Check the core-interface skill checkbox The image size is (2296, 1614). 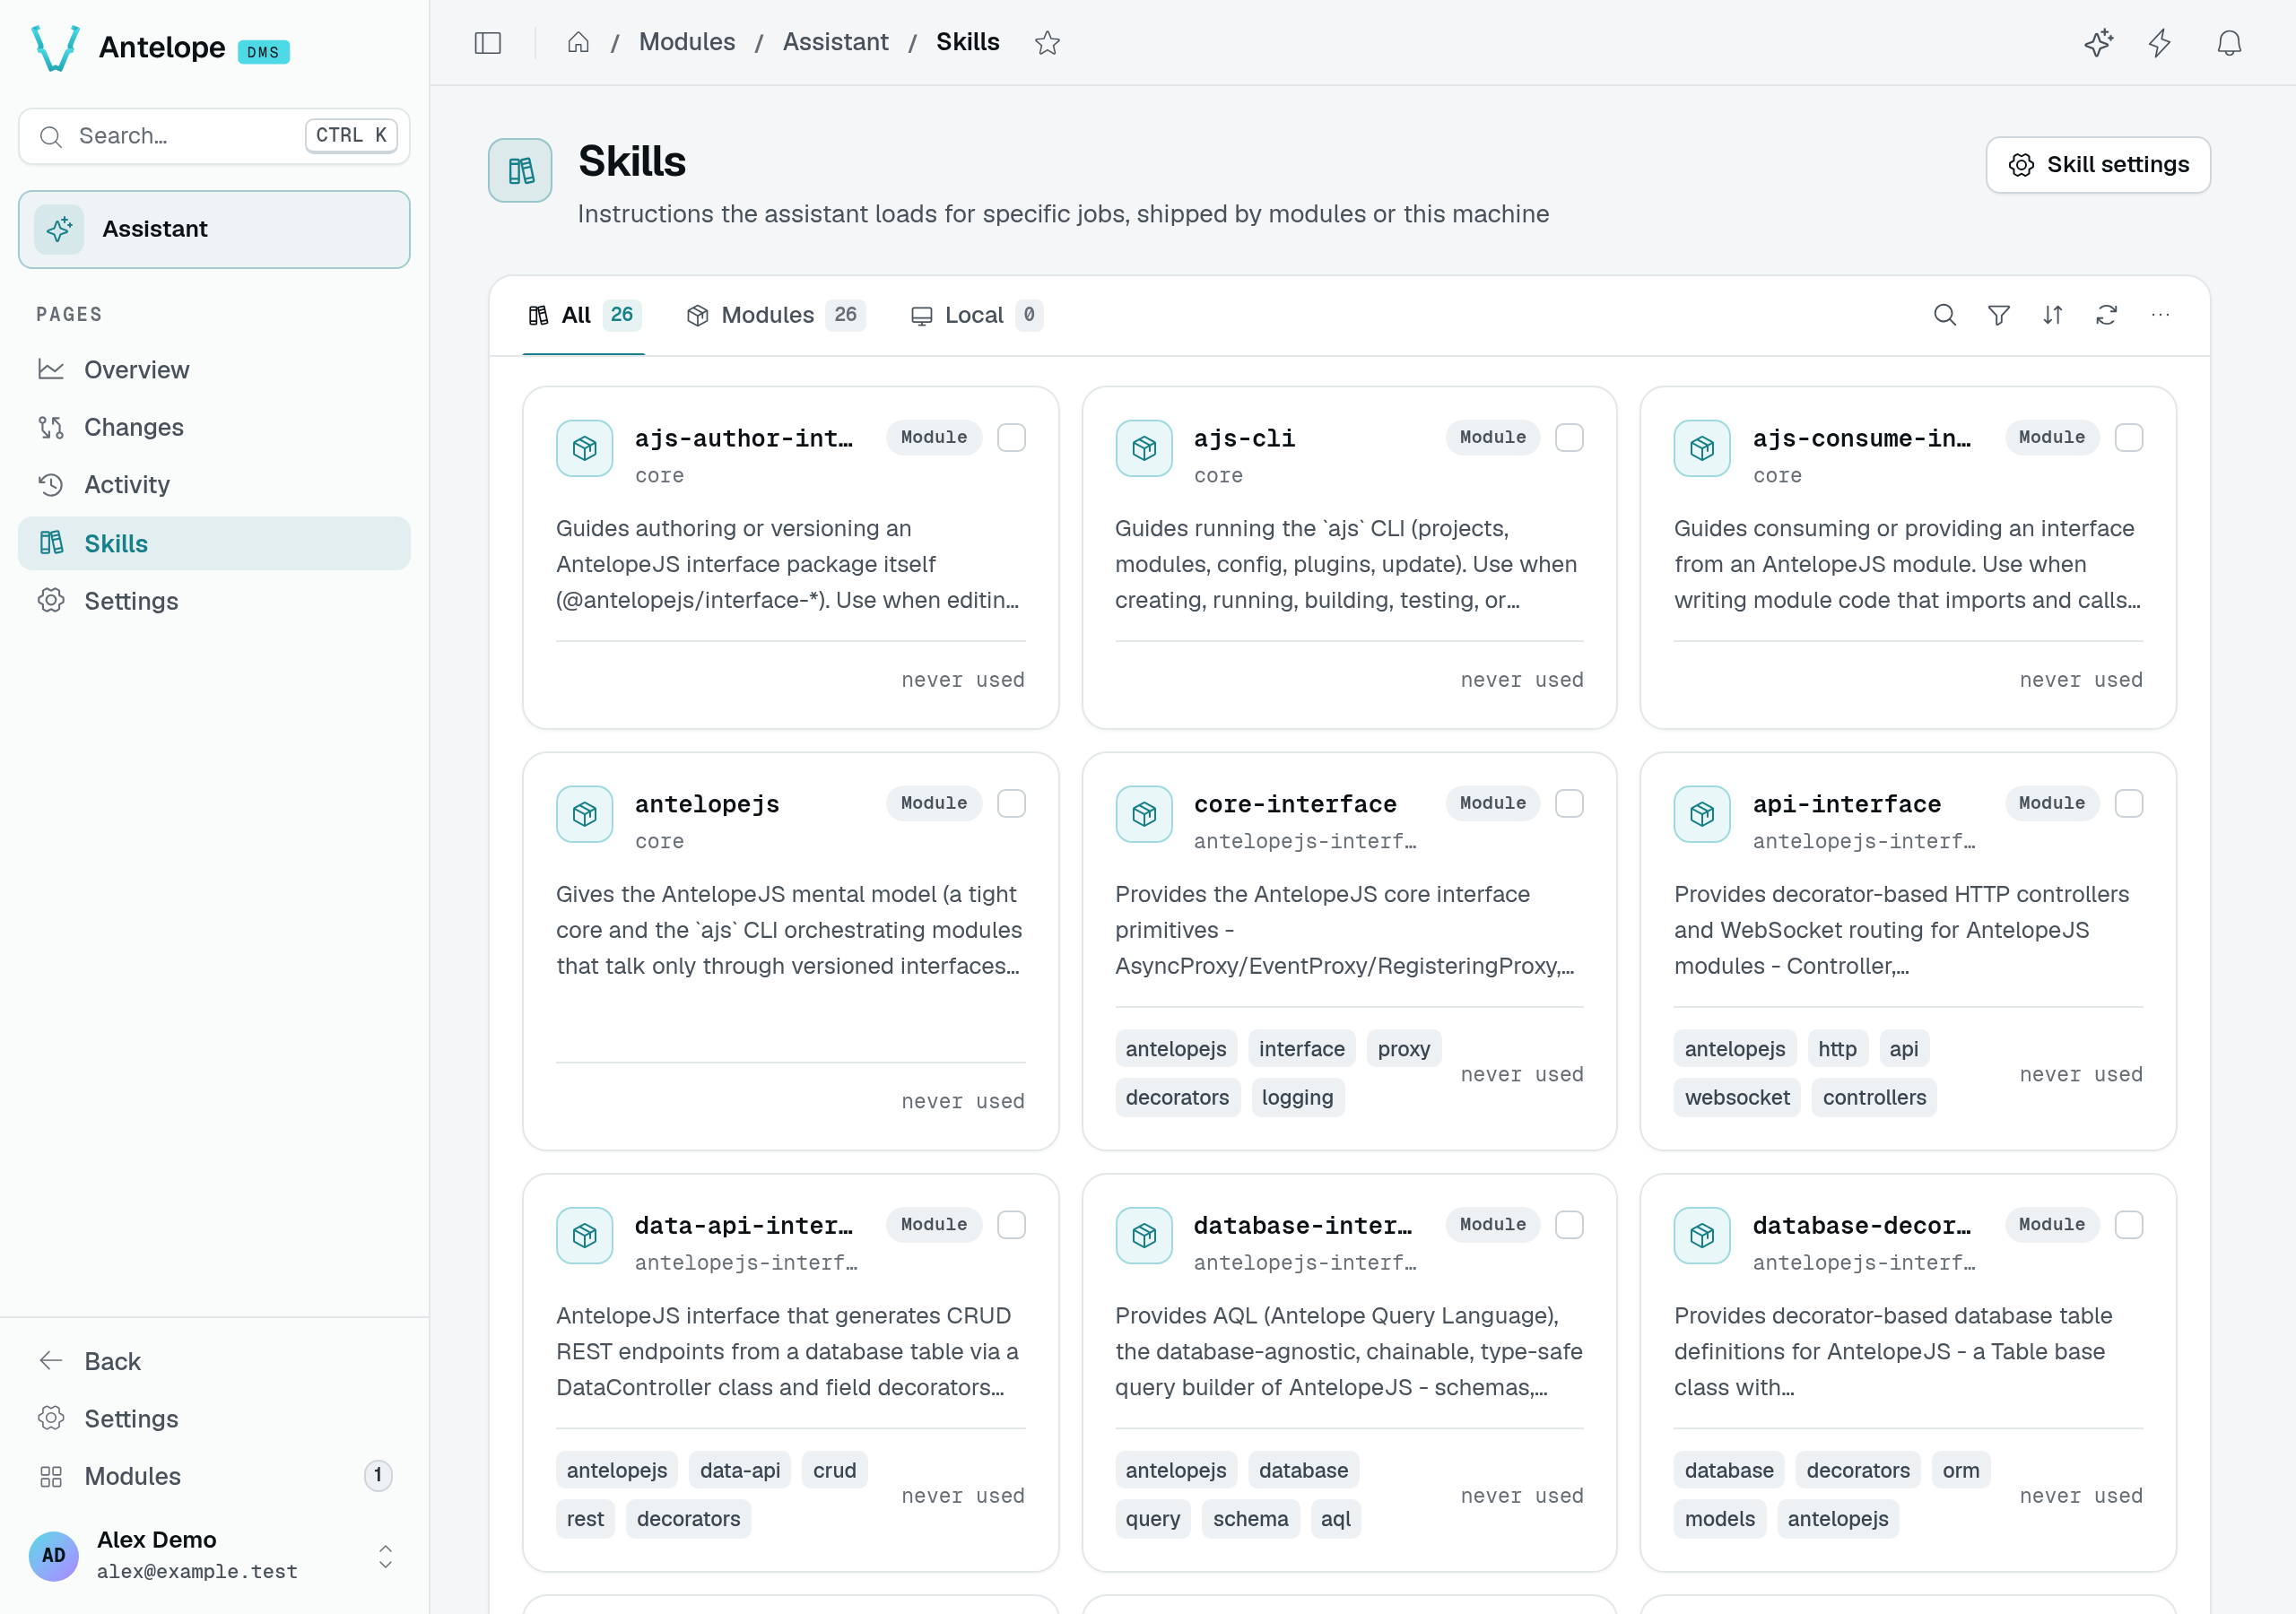(x=1569, y=803)
